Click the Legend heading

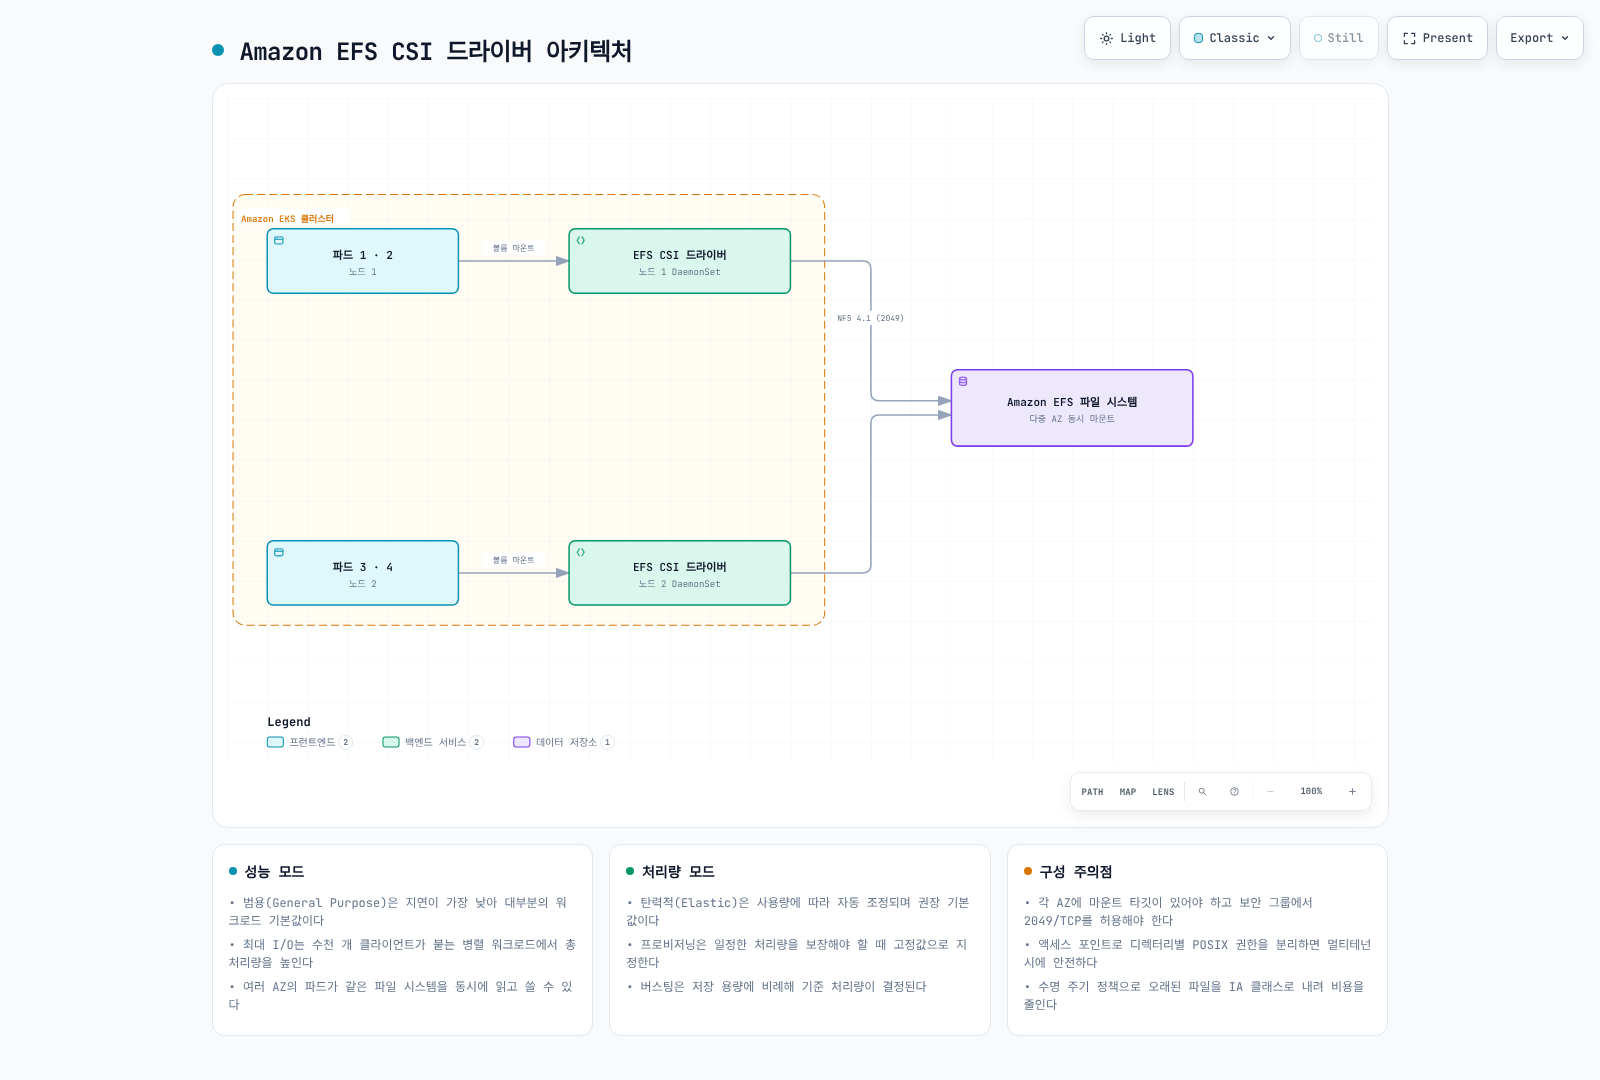click(289, 722)
